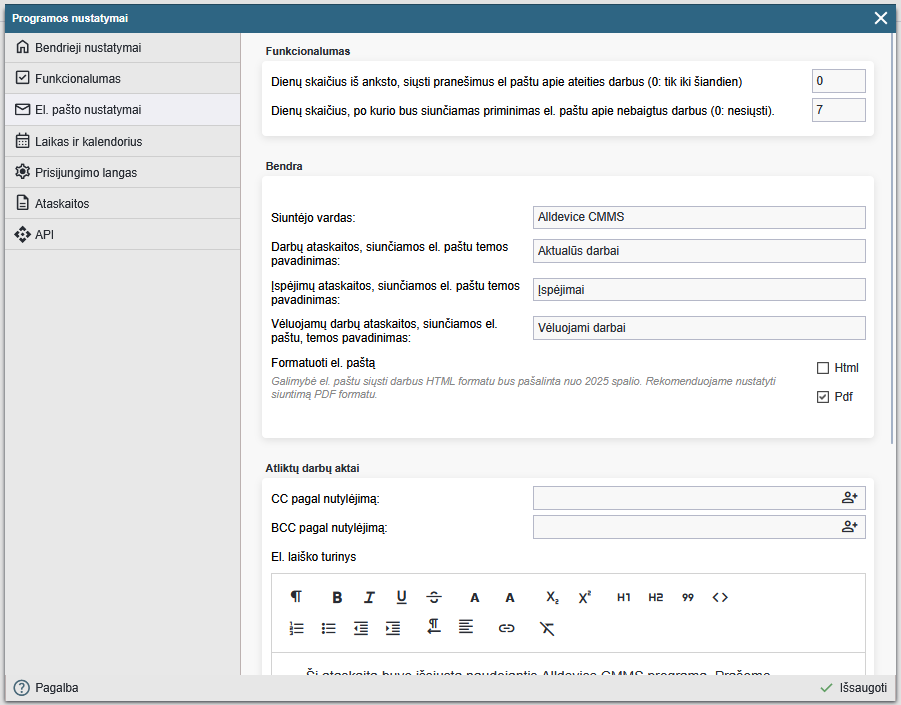Create a numbered list in the editor

point(297,628)
